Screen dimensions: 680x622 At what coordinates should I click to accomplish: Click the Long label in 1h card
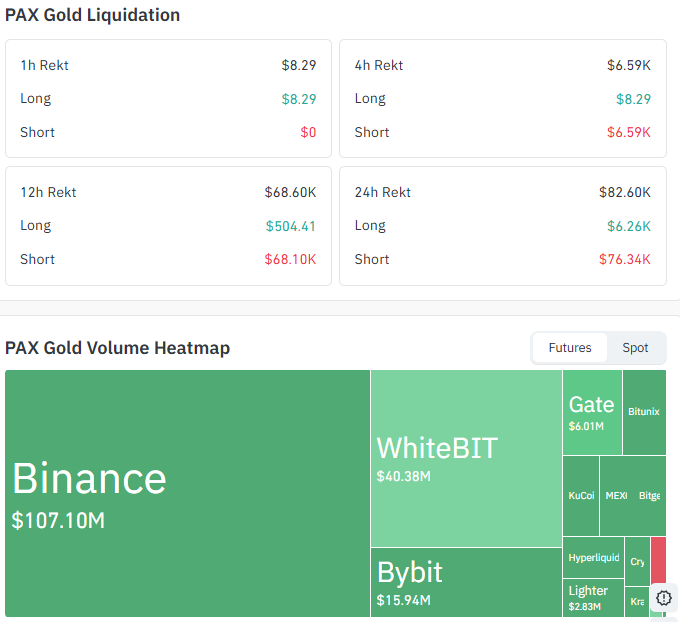[36, 99]
